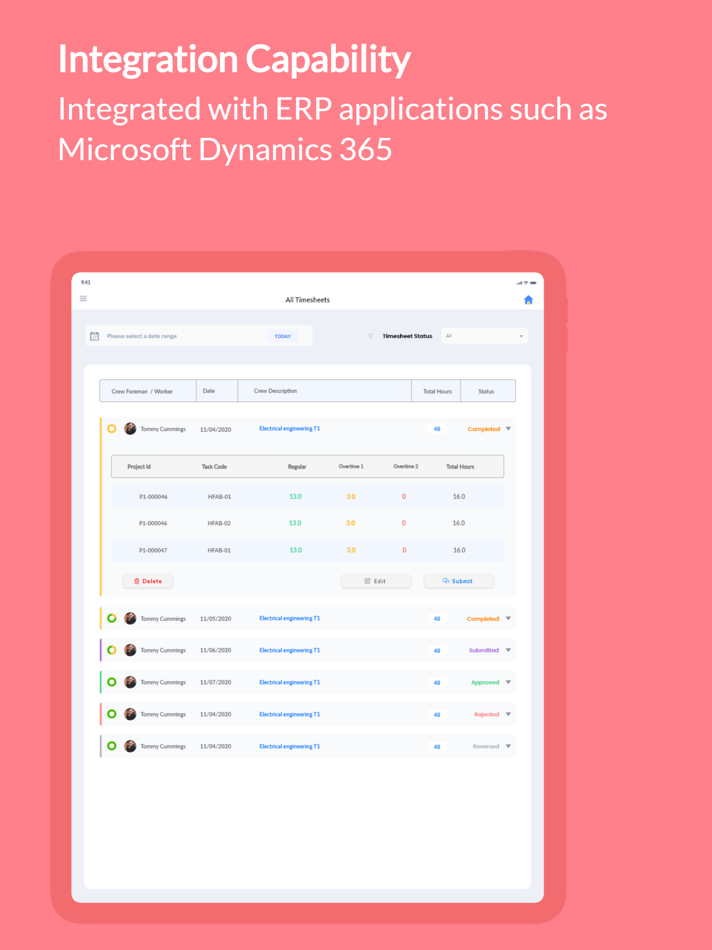Click the 'Regular' sub-table header
Screen dimensions: 712x950
(x=297, y=467)
